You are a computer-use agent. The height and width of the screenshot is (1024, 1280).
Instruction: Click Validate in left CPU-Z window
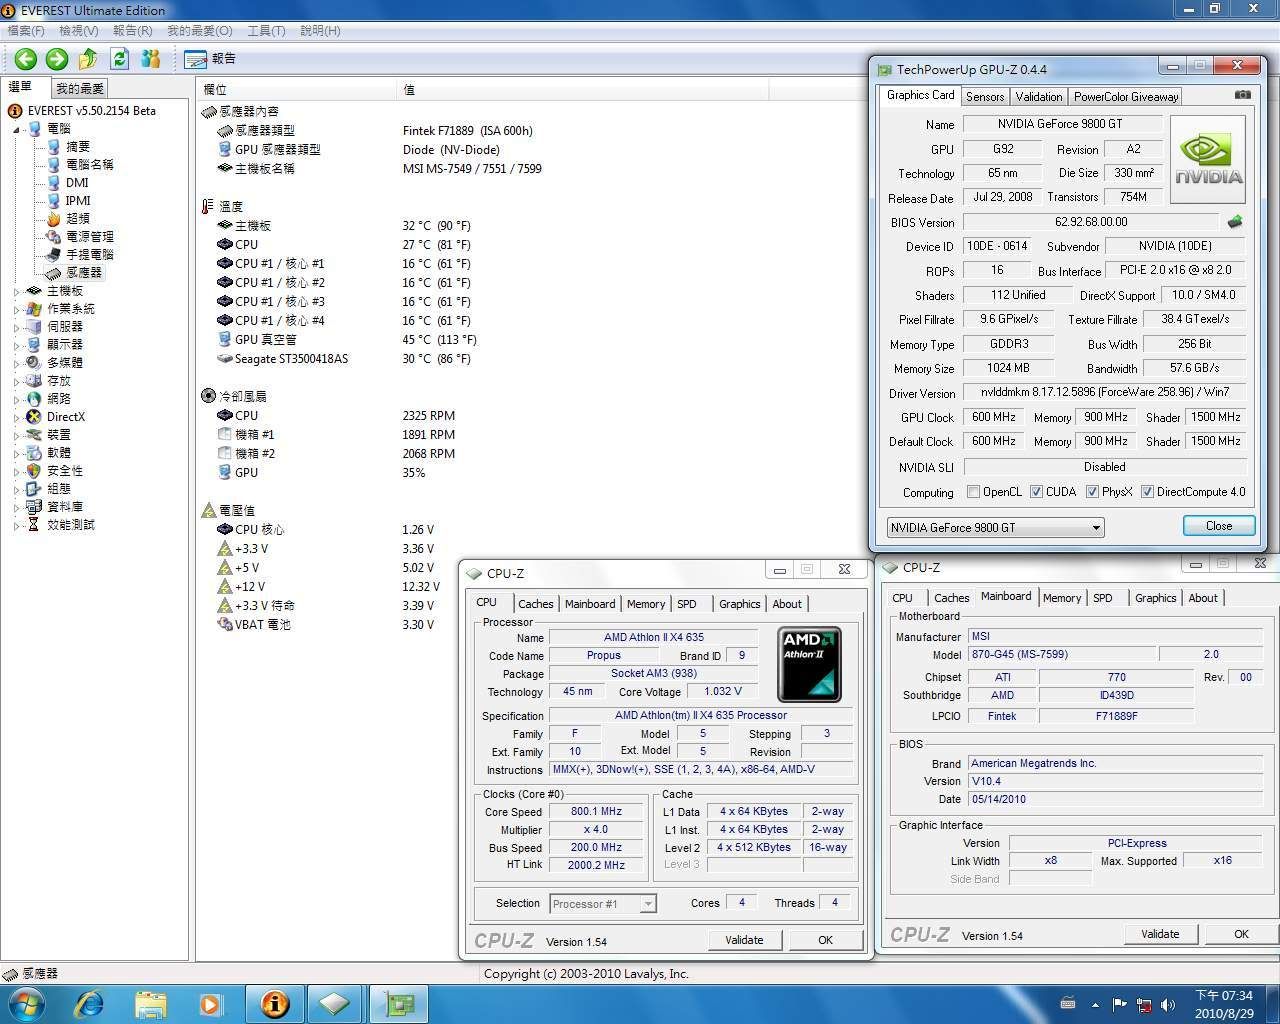744,940
